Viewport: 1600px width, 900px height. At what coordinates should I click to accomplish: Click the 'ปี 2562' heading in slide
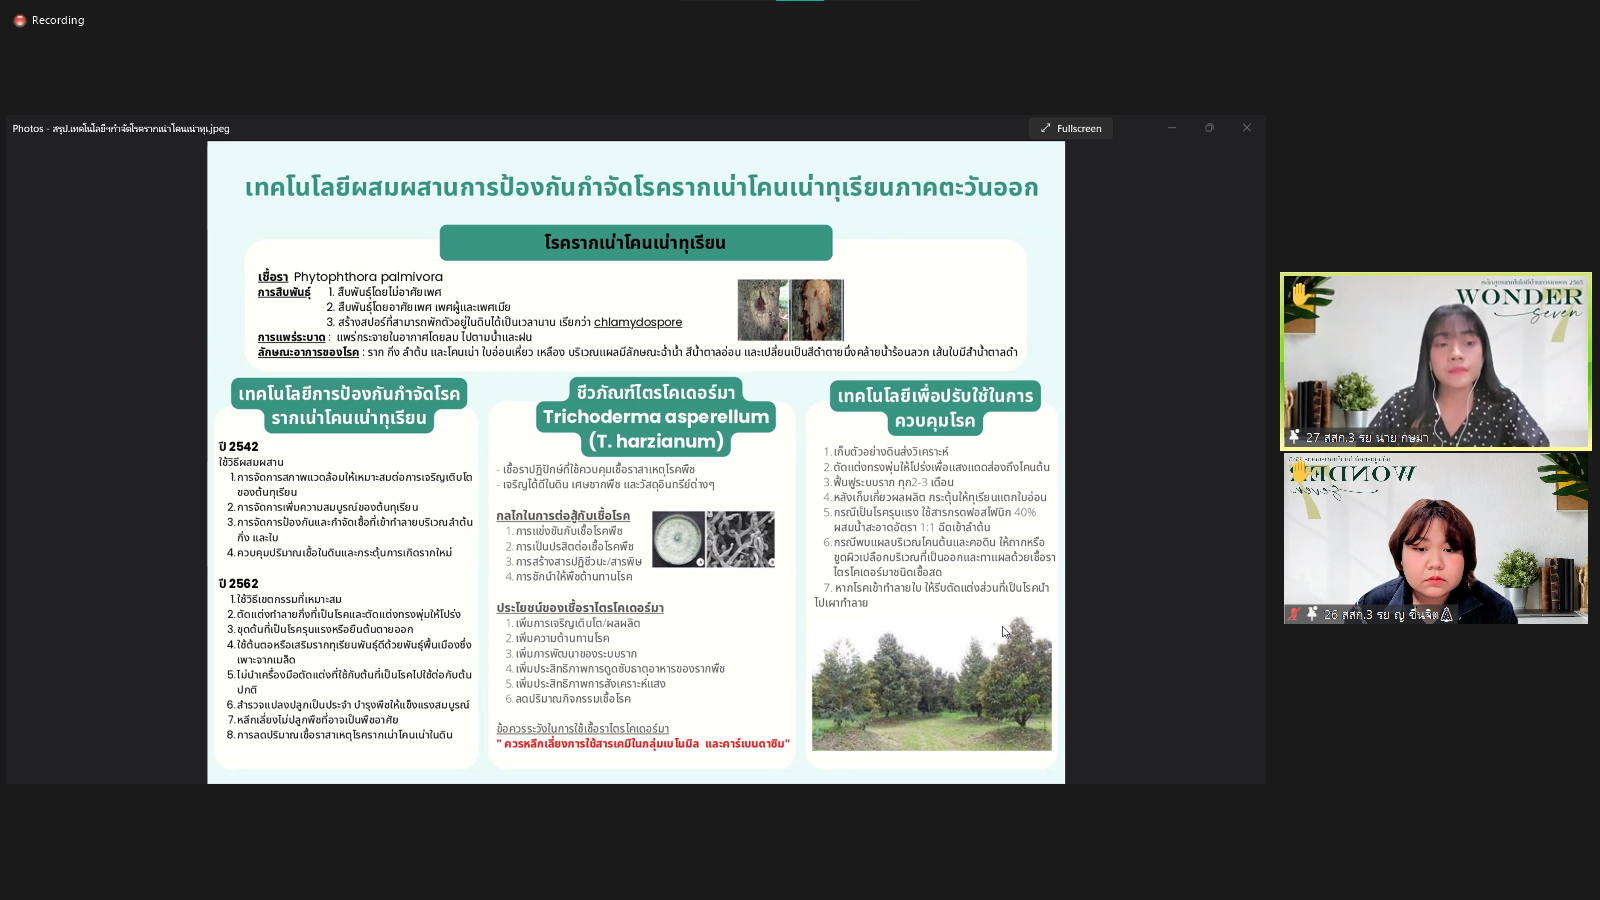(x=239, y=584)
